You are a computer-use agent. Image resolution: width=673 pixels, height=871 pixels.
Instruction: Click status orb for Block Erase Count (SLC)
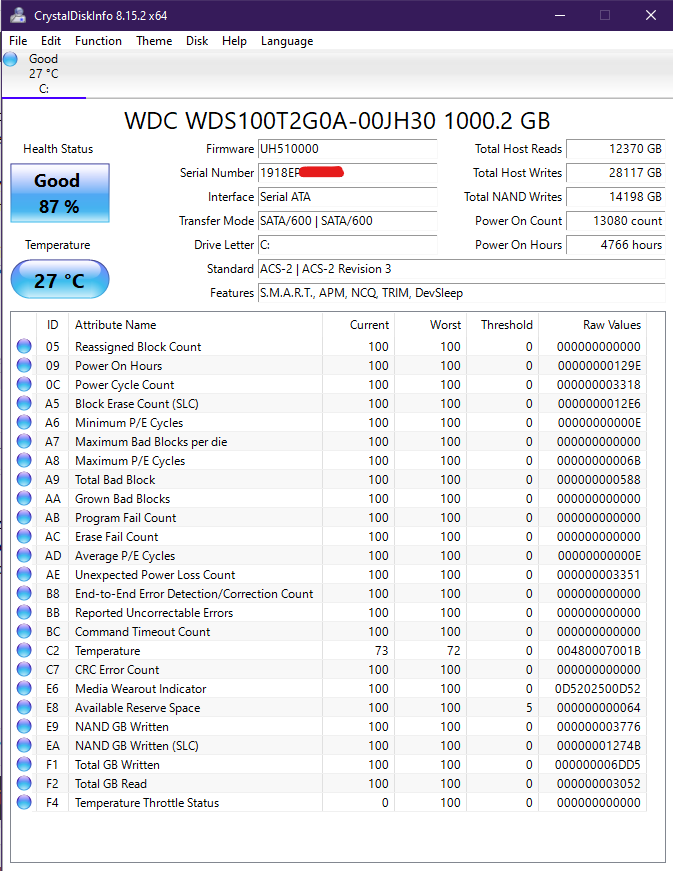[24, 403]
